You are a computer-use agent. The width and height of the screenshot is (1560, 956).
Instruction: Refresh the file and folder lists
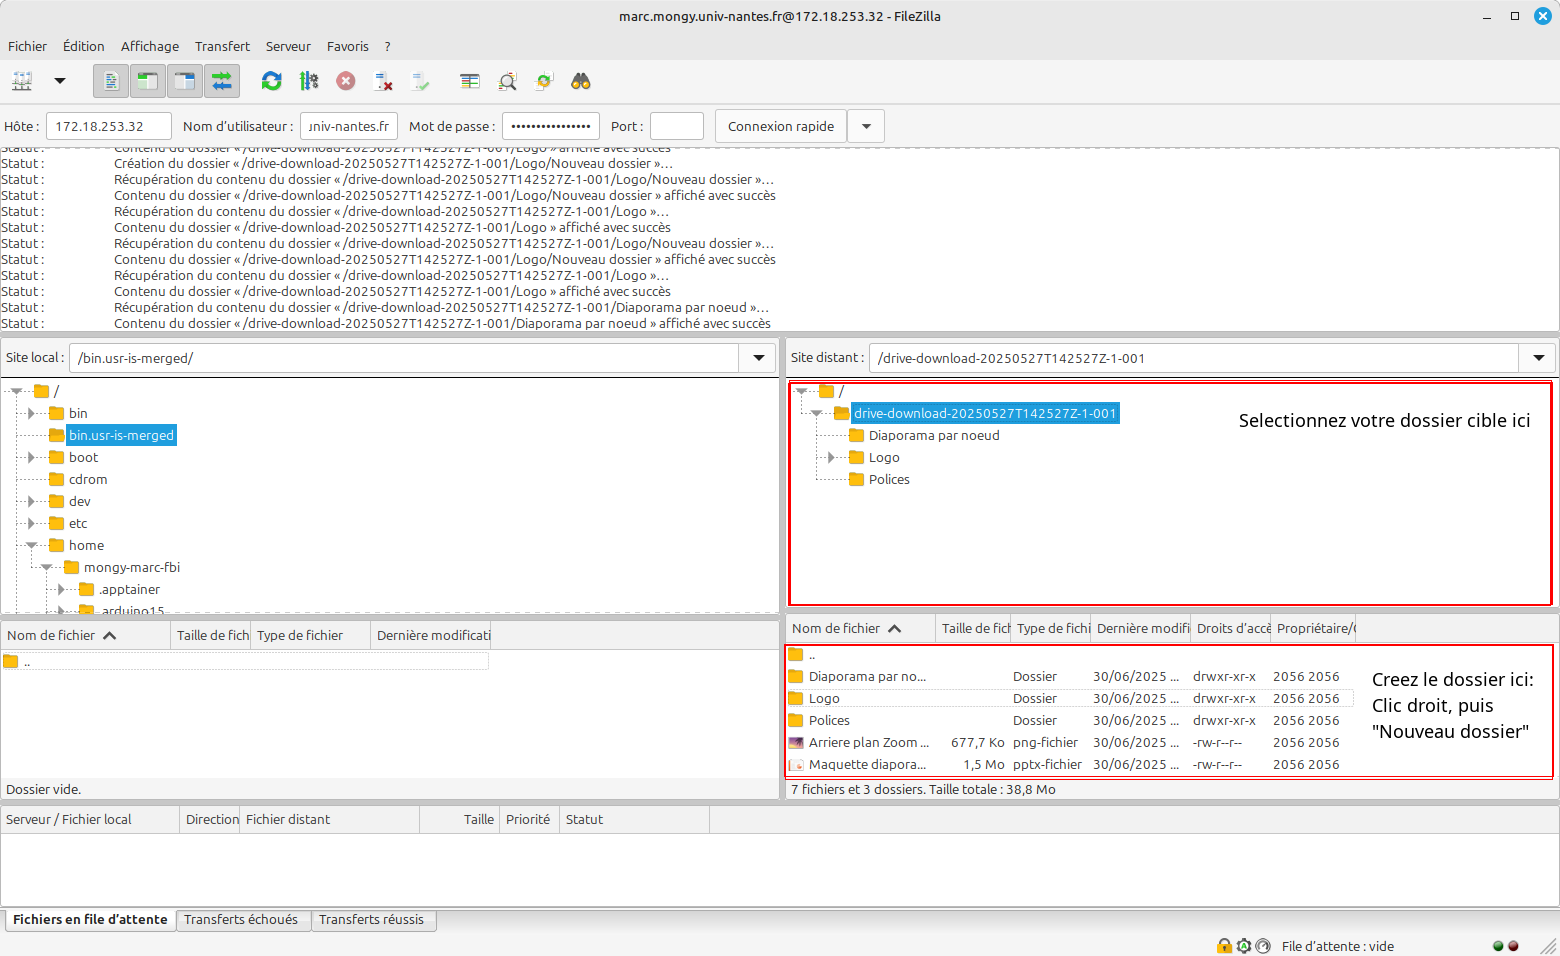[271, 81]
